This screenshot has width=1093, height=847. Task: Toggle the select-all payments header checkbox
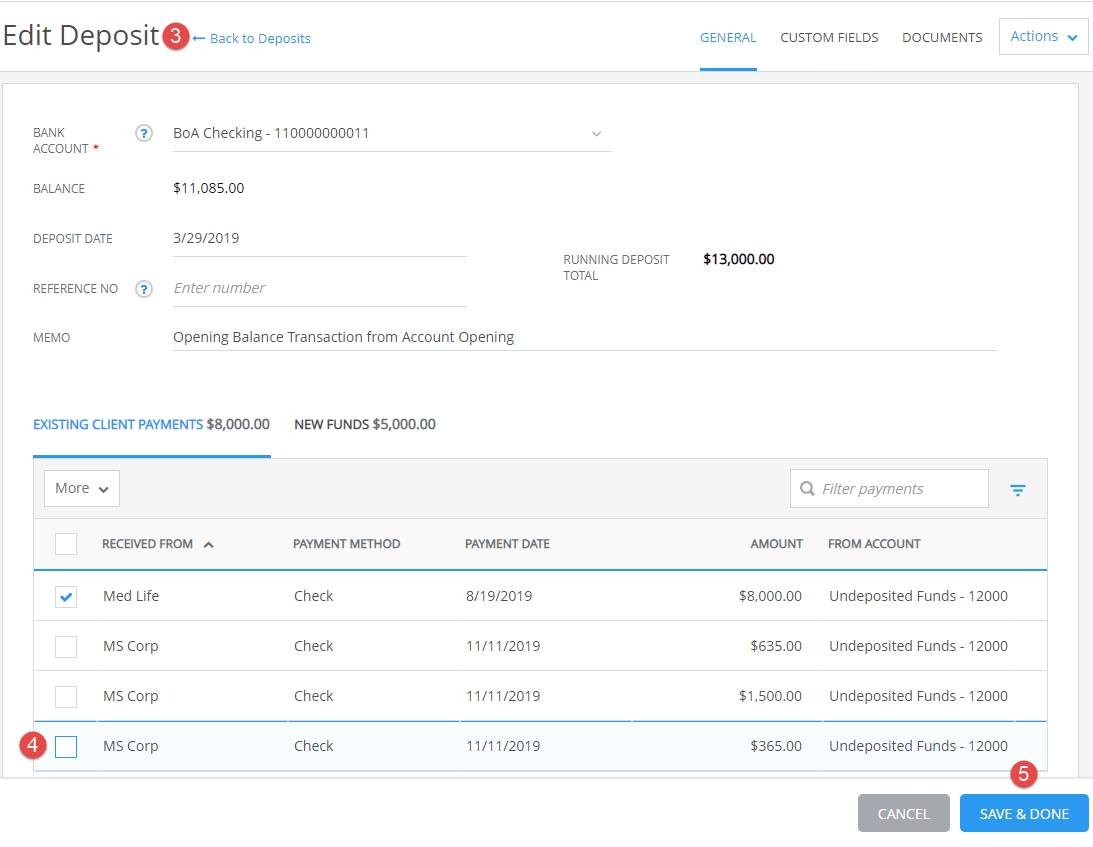[66, 544]
